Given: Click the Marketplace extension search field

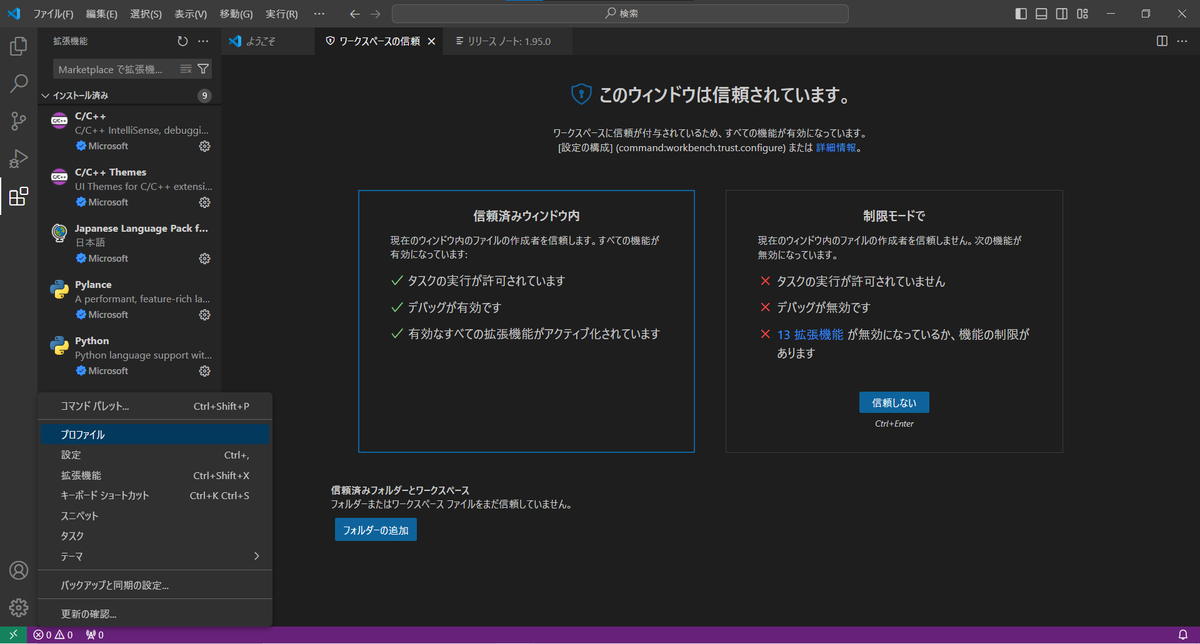Looking at the screenshot, I should pos(116,69).
